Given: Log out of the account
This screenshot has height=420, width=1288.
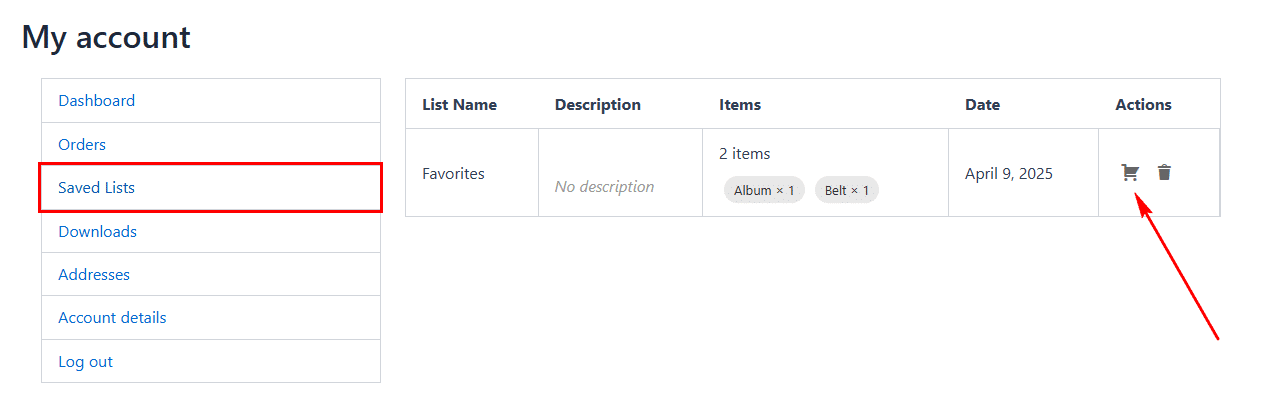Looking at the screenshot, I should pyautogui.click(x=85, y=362).
